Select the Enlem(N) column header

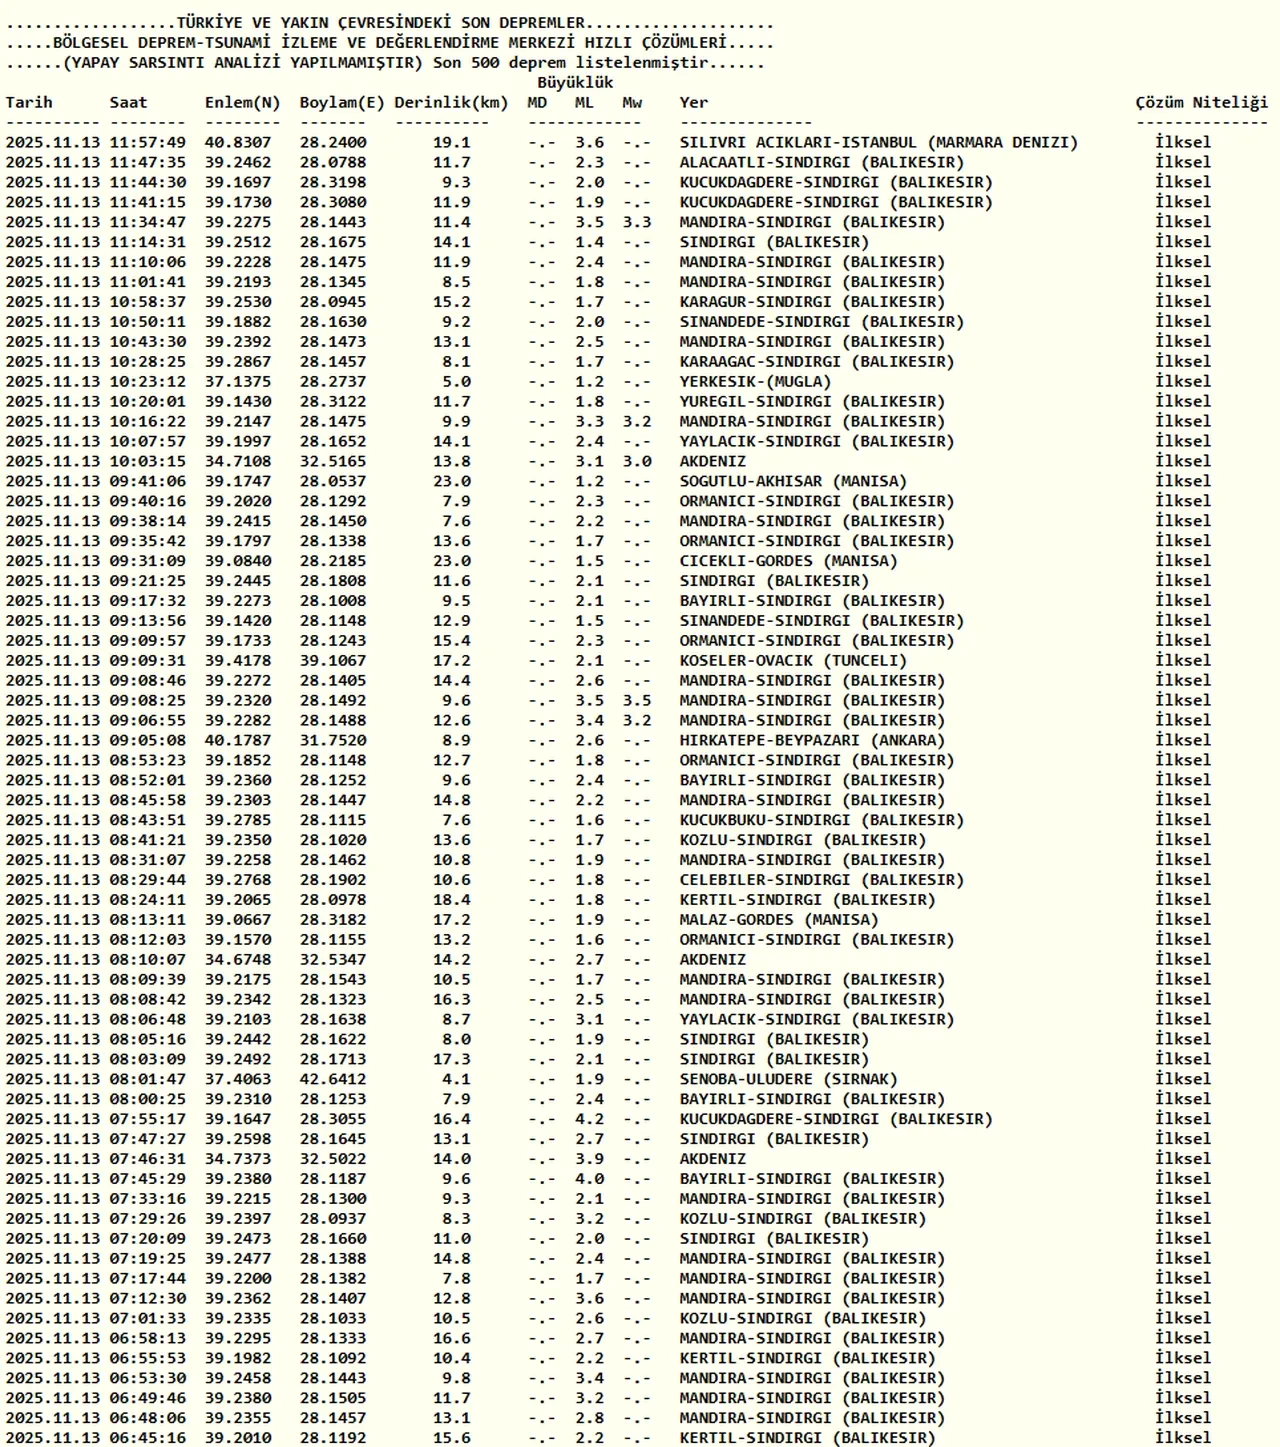242,102
